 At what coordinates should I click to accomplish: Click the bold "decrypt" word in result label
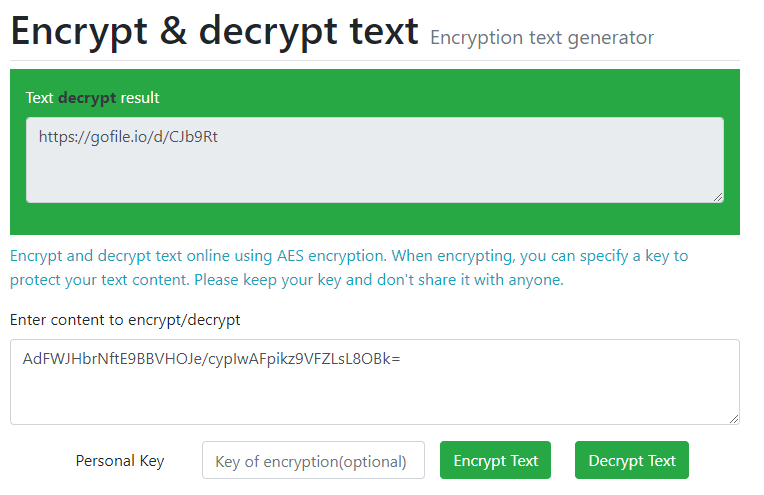[x=87, y=98]
